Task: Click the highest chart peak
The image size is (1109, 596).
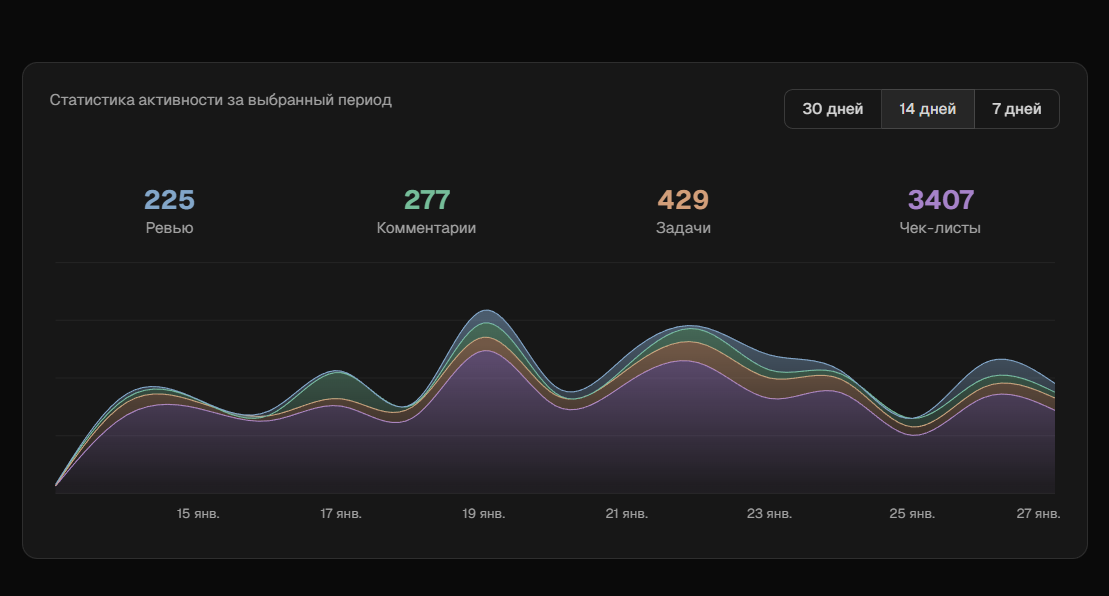Action: 486,312
